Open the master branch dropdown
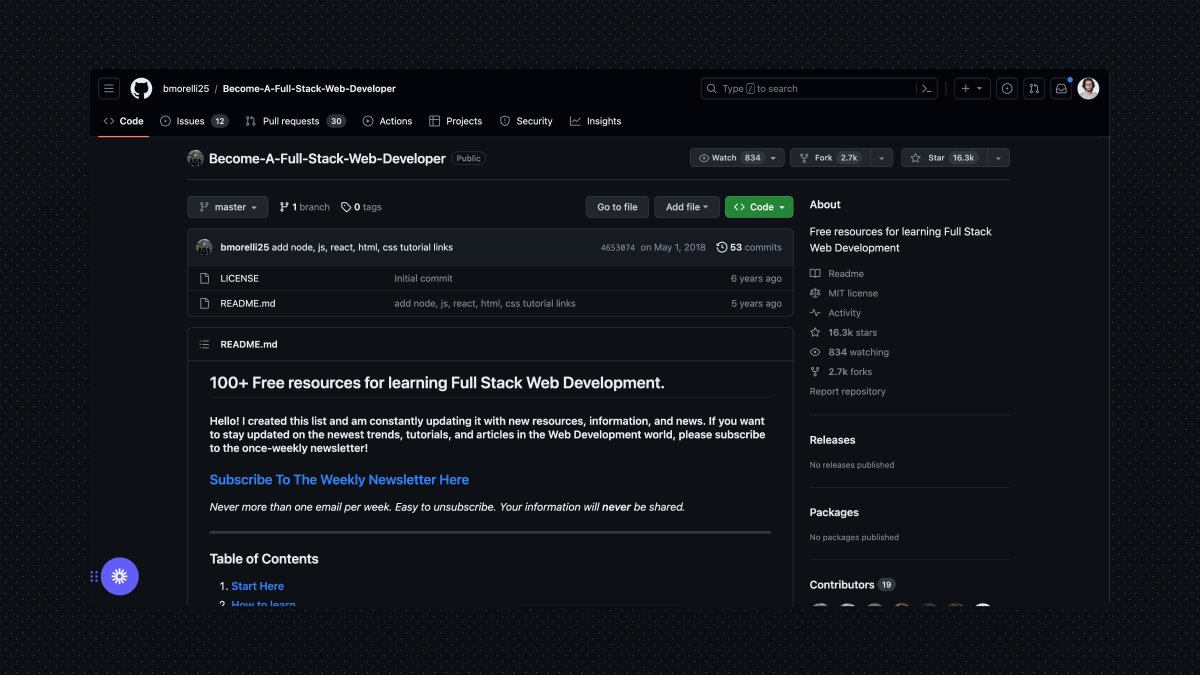The width and height of the screenshot is (1200, 675). click(x=227, y=207)
